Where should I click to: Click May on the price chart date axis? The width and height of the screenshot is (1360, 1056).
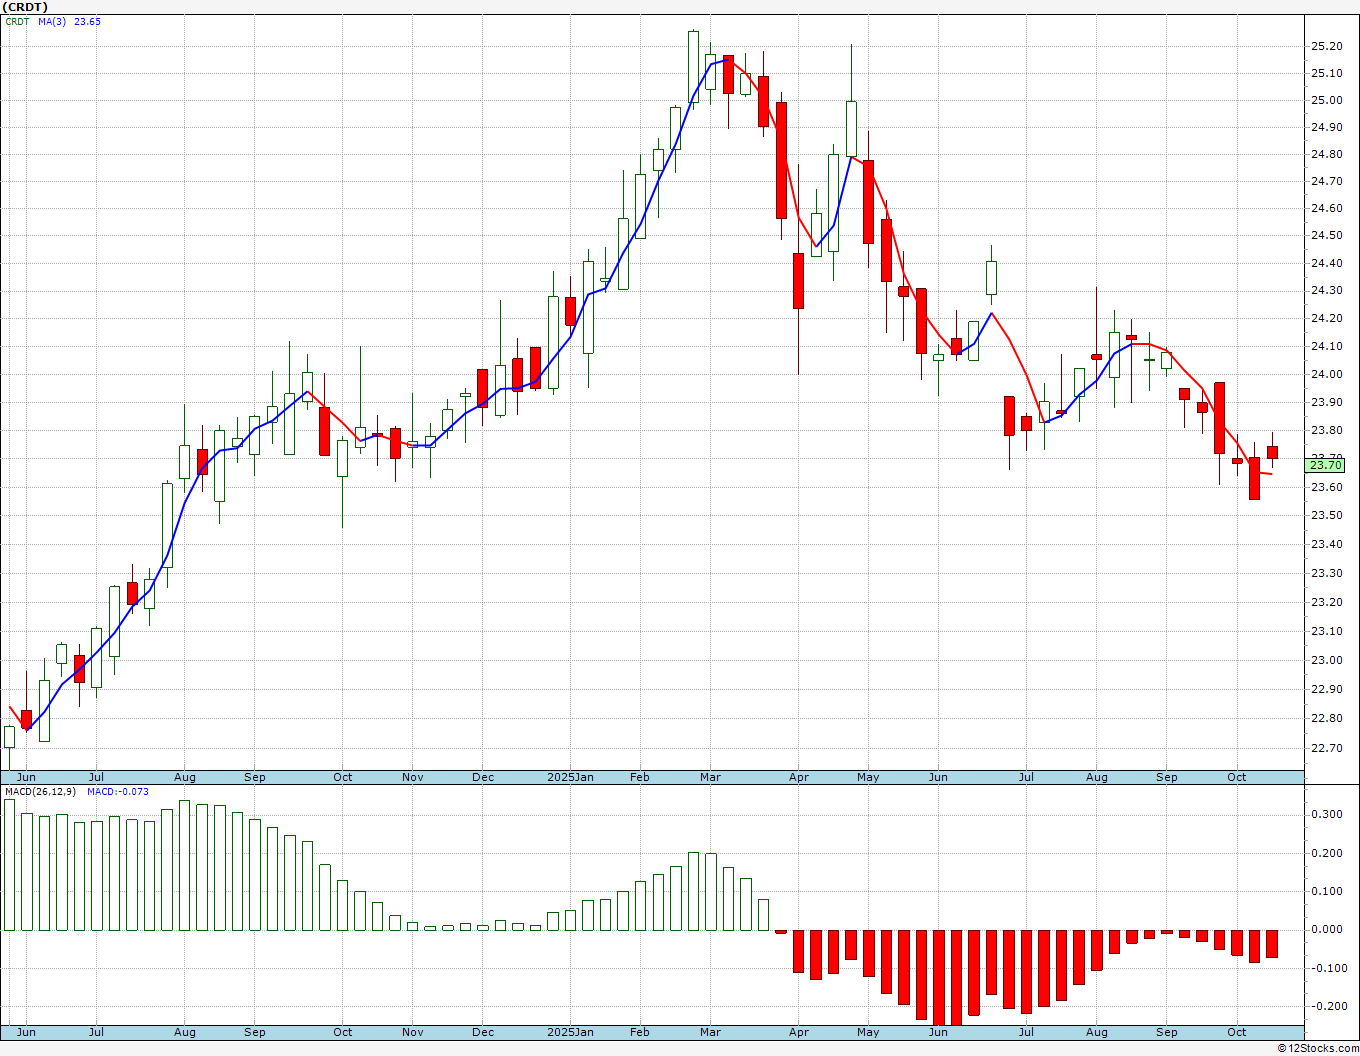click(x=868, y=777)
